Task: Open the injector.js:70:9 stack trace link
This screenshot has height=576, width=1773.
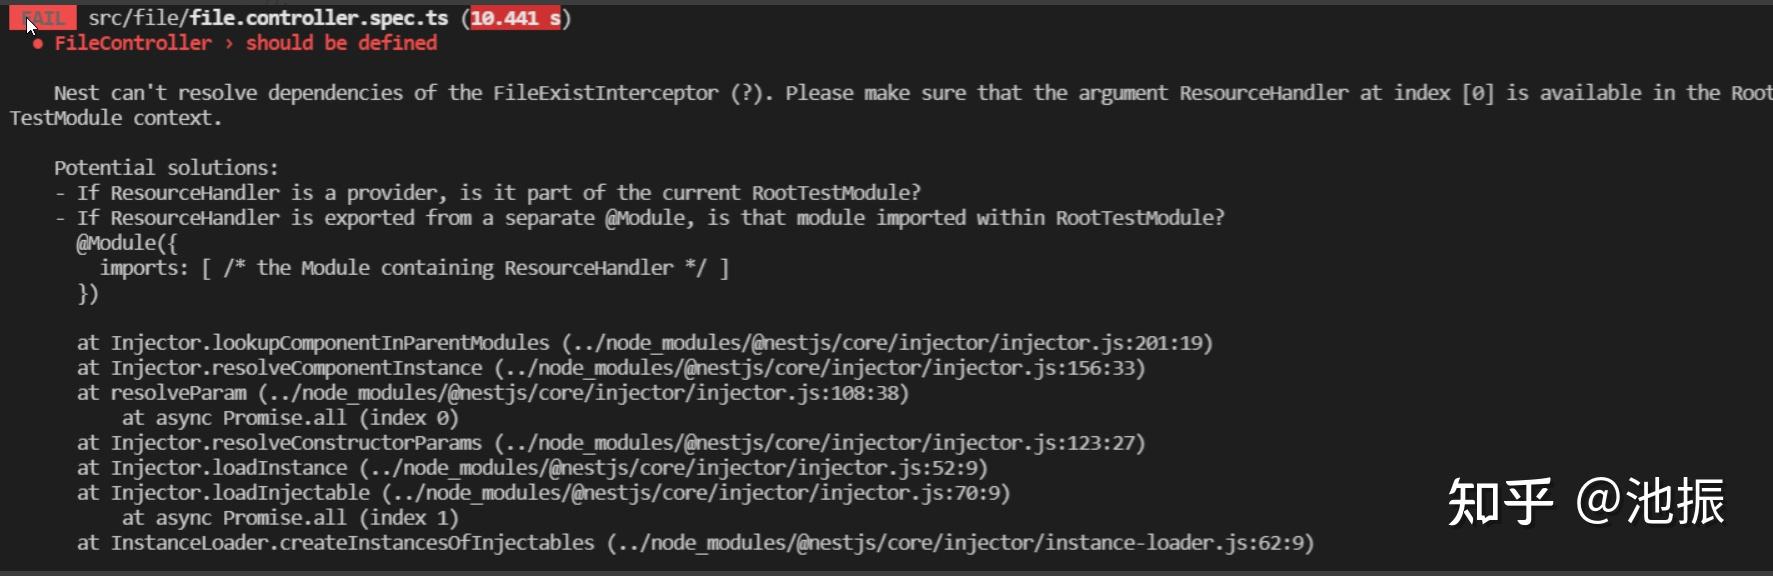Action: pos(695,493)
